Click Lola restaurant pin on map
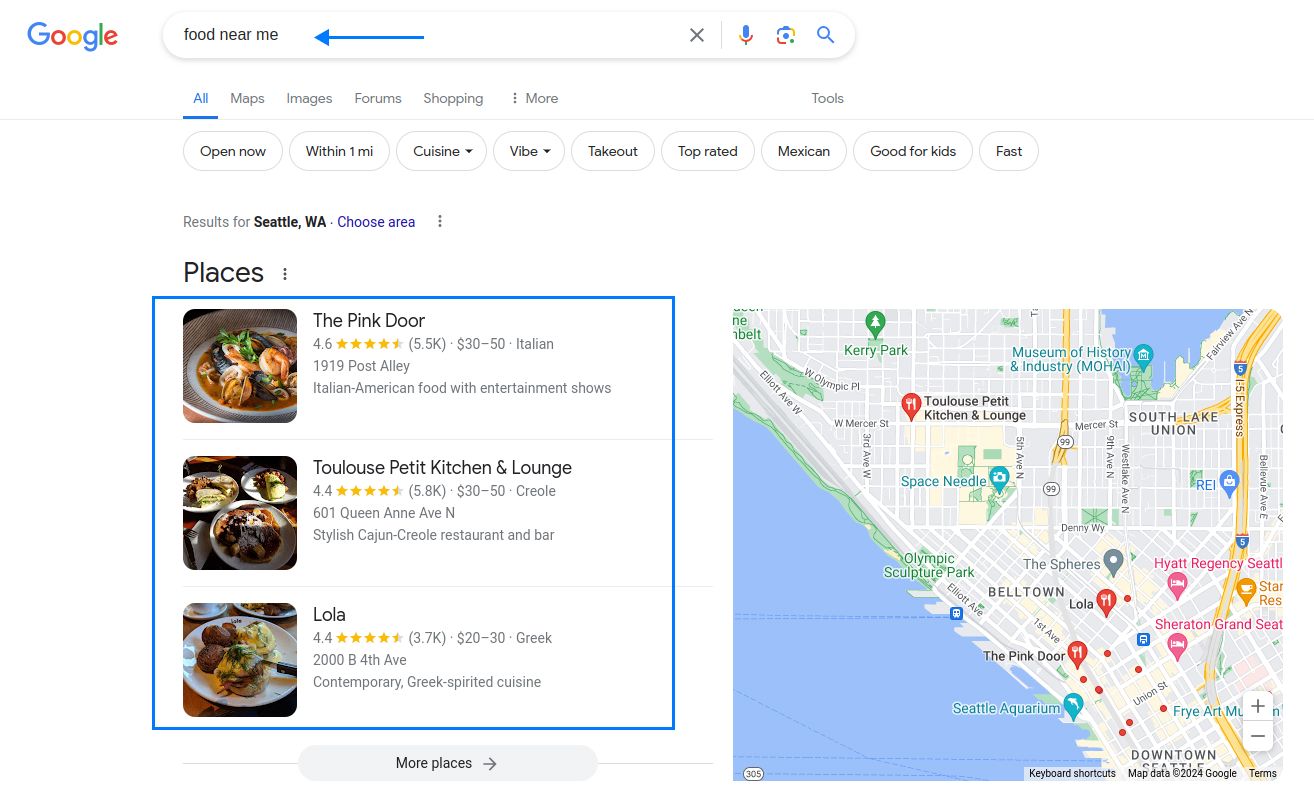 1106,602
